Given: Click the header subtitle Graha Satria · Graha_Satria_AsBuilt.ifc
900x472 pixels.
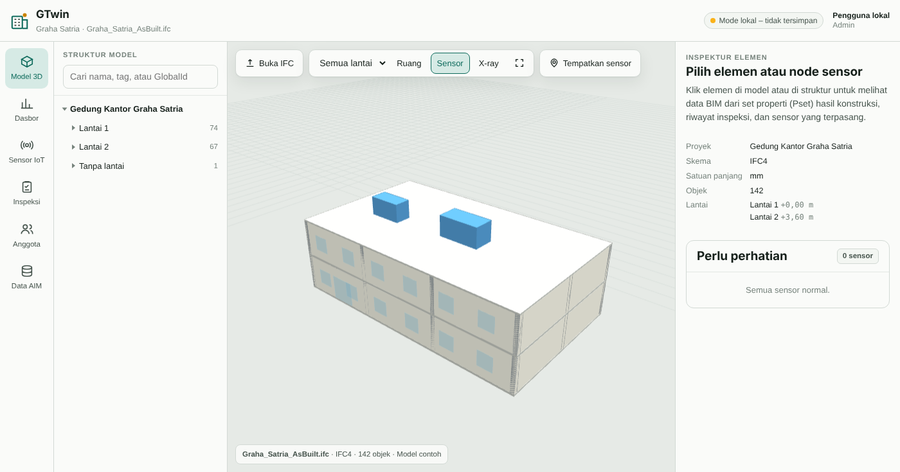Looking at the screenshot, I should pyautogui.click(x=103, y=29).
